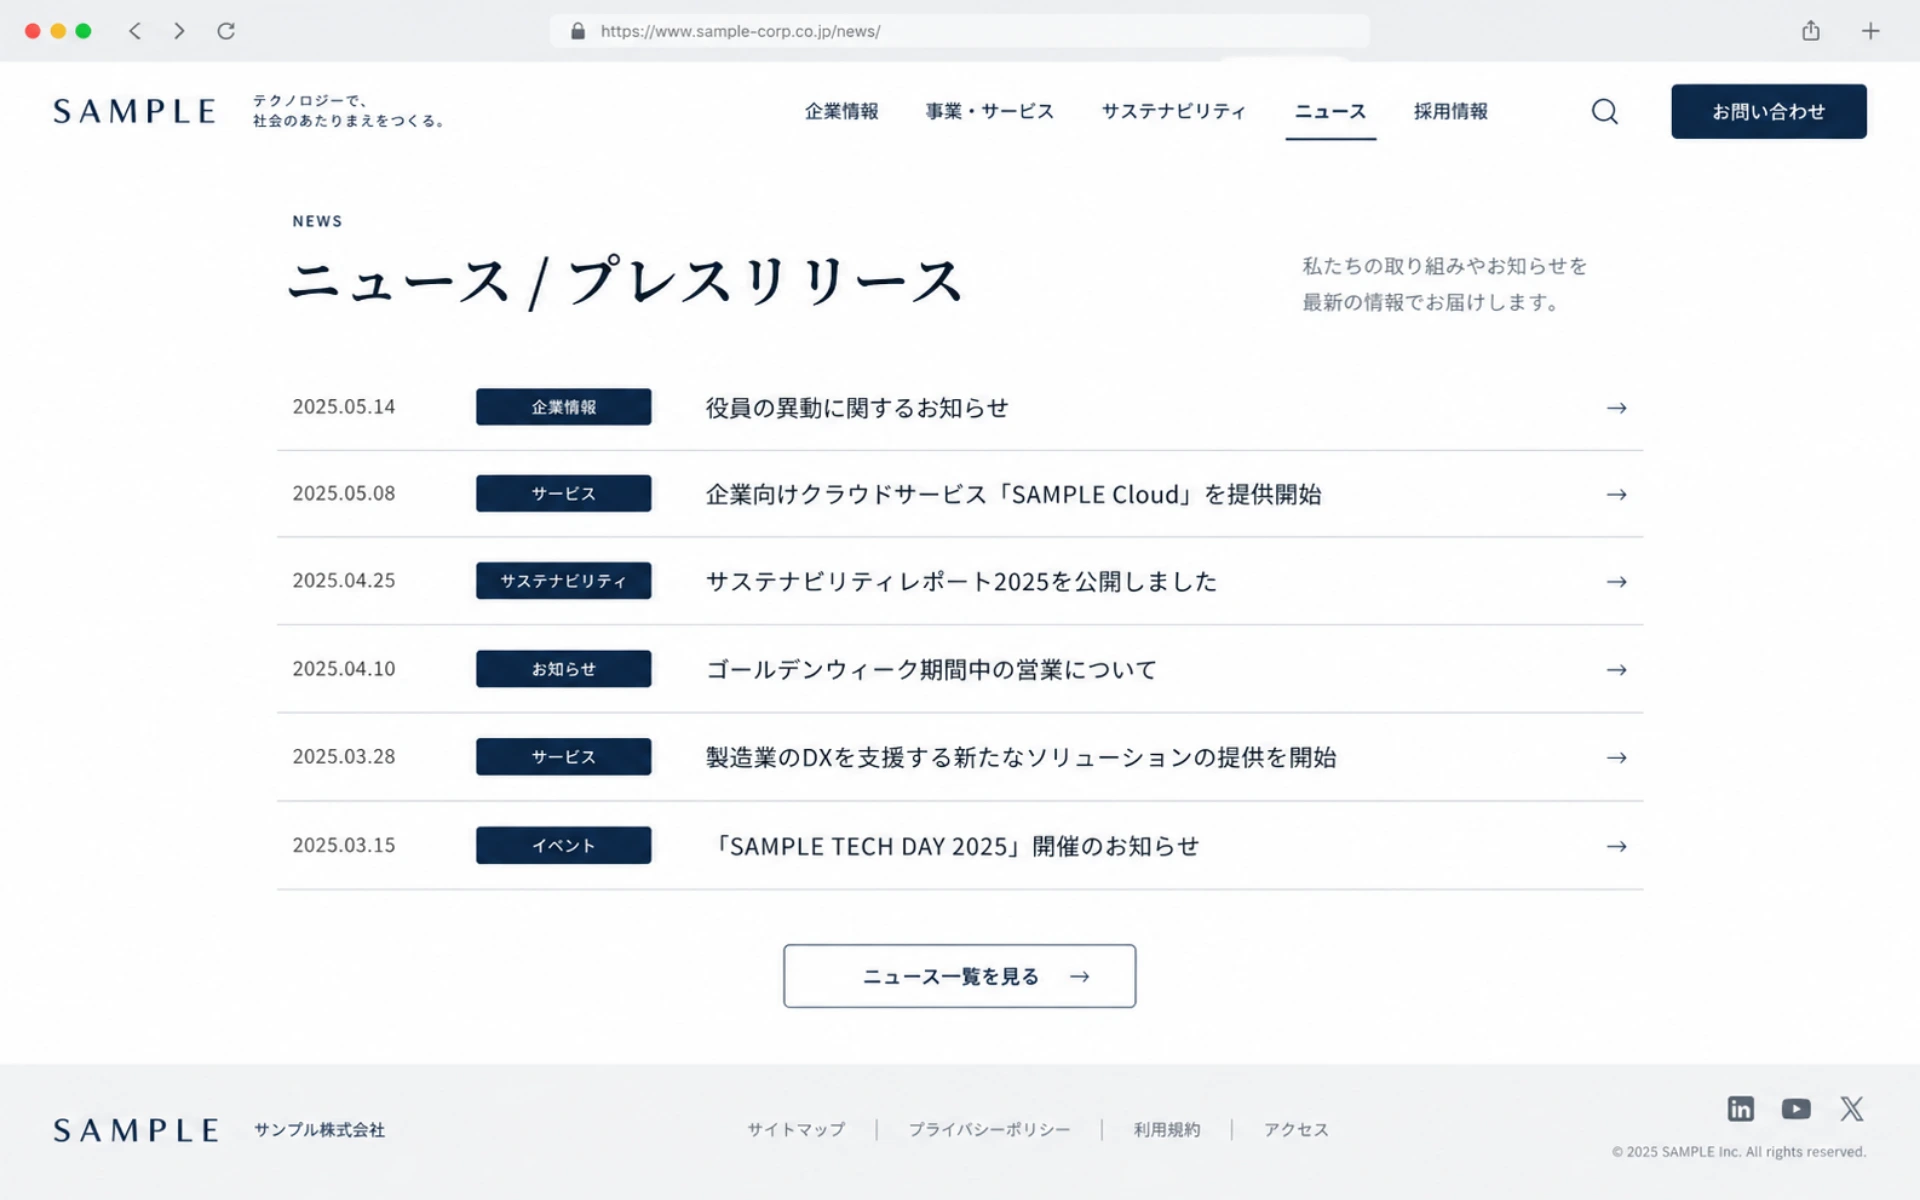Click the イベント category tag
1920x1200 pixels.
tap(563, 845)
